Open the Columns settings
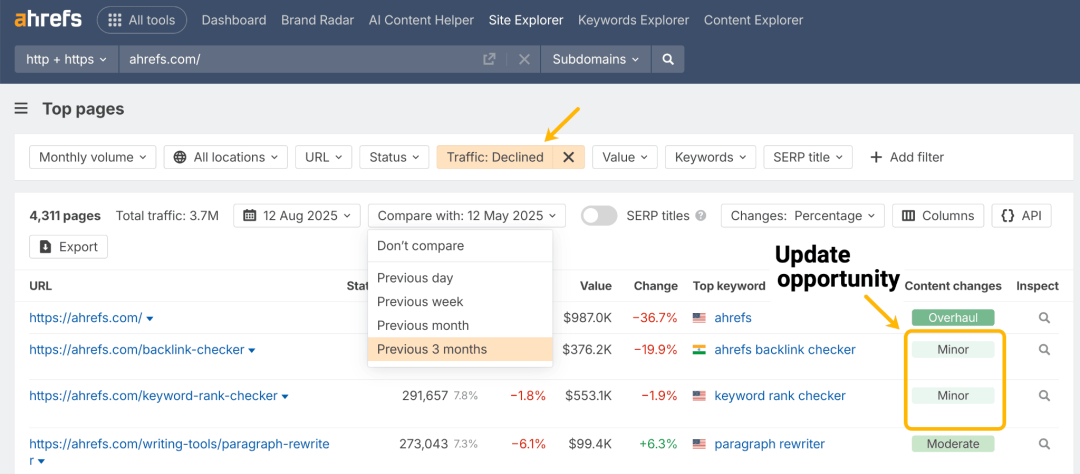 click(938, 216)
